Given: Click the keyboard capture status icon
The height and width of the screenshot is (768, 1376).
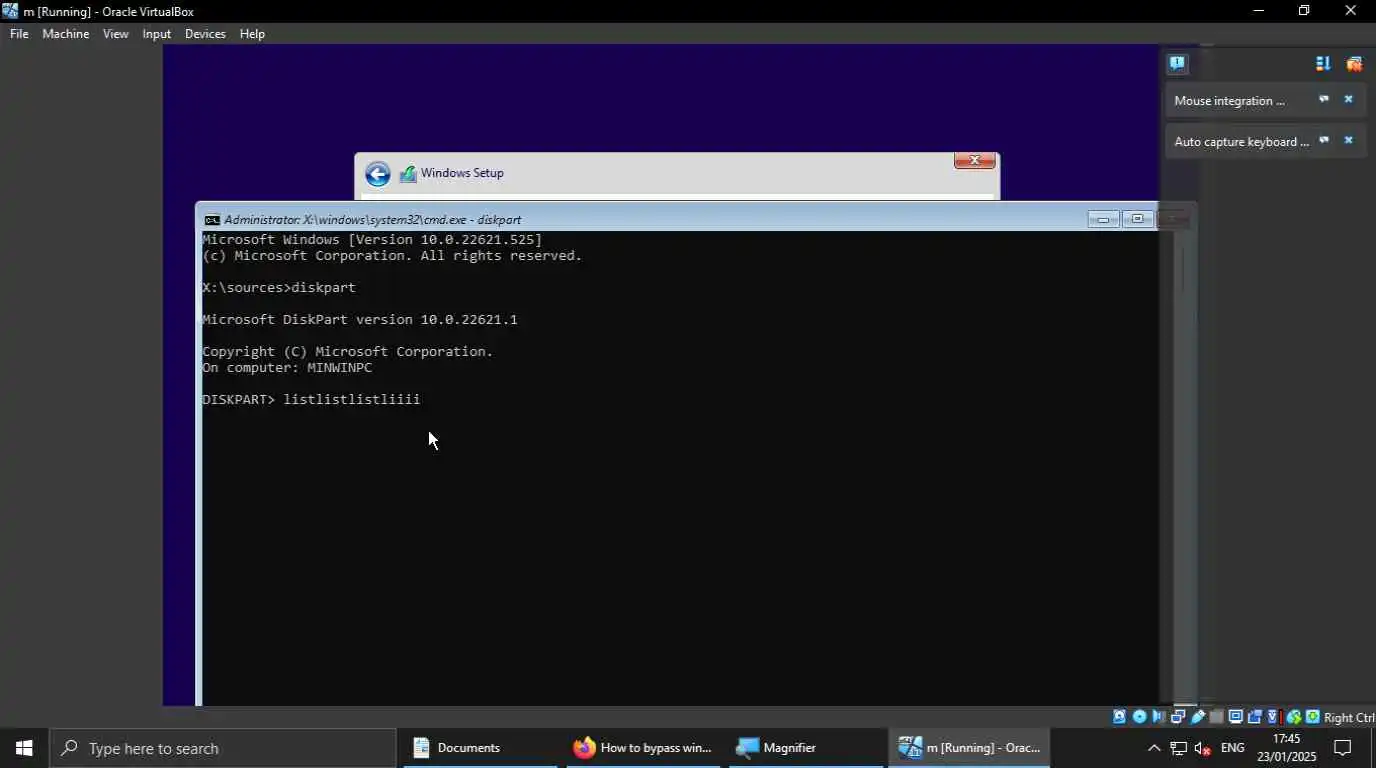Looking at the screenshot, I should click(x=1312, y=717).
